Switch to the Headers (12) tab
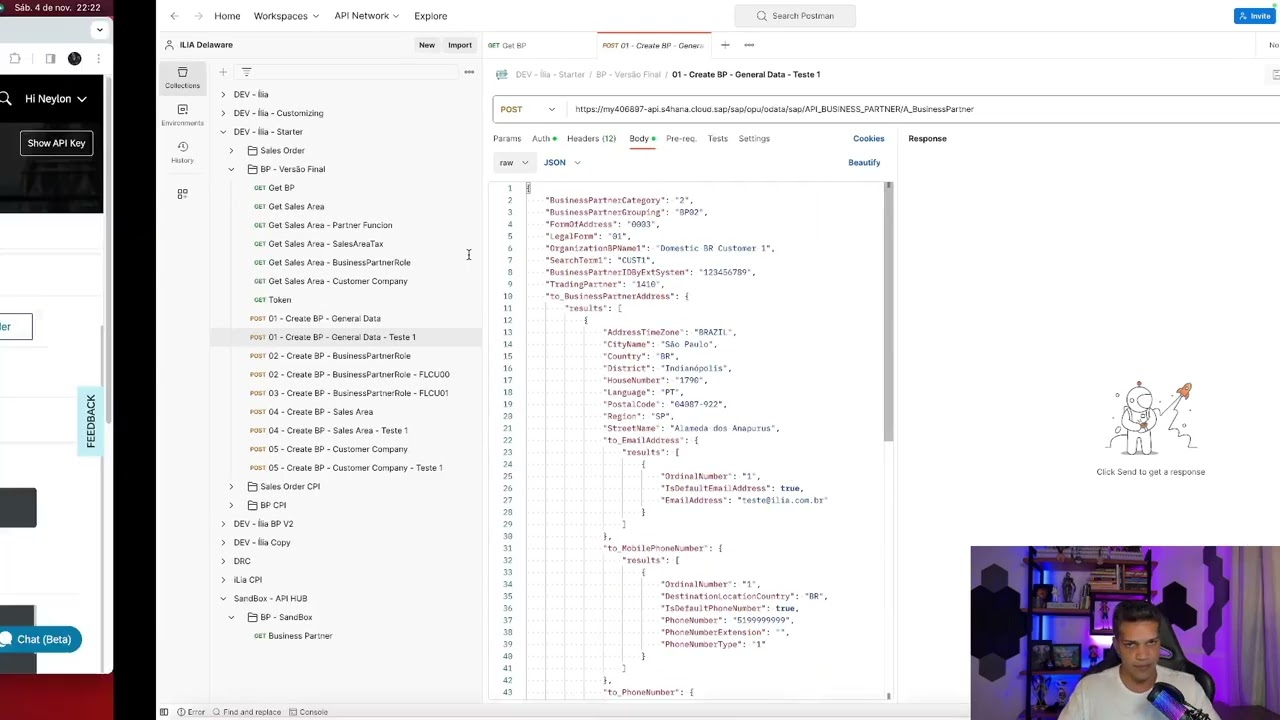This screenshot has height=720, width=1280. point(591,139)
